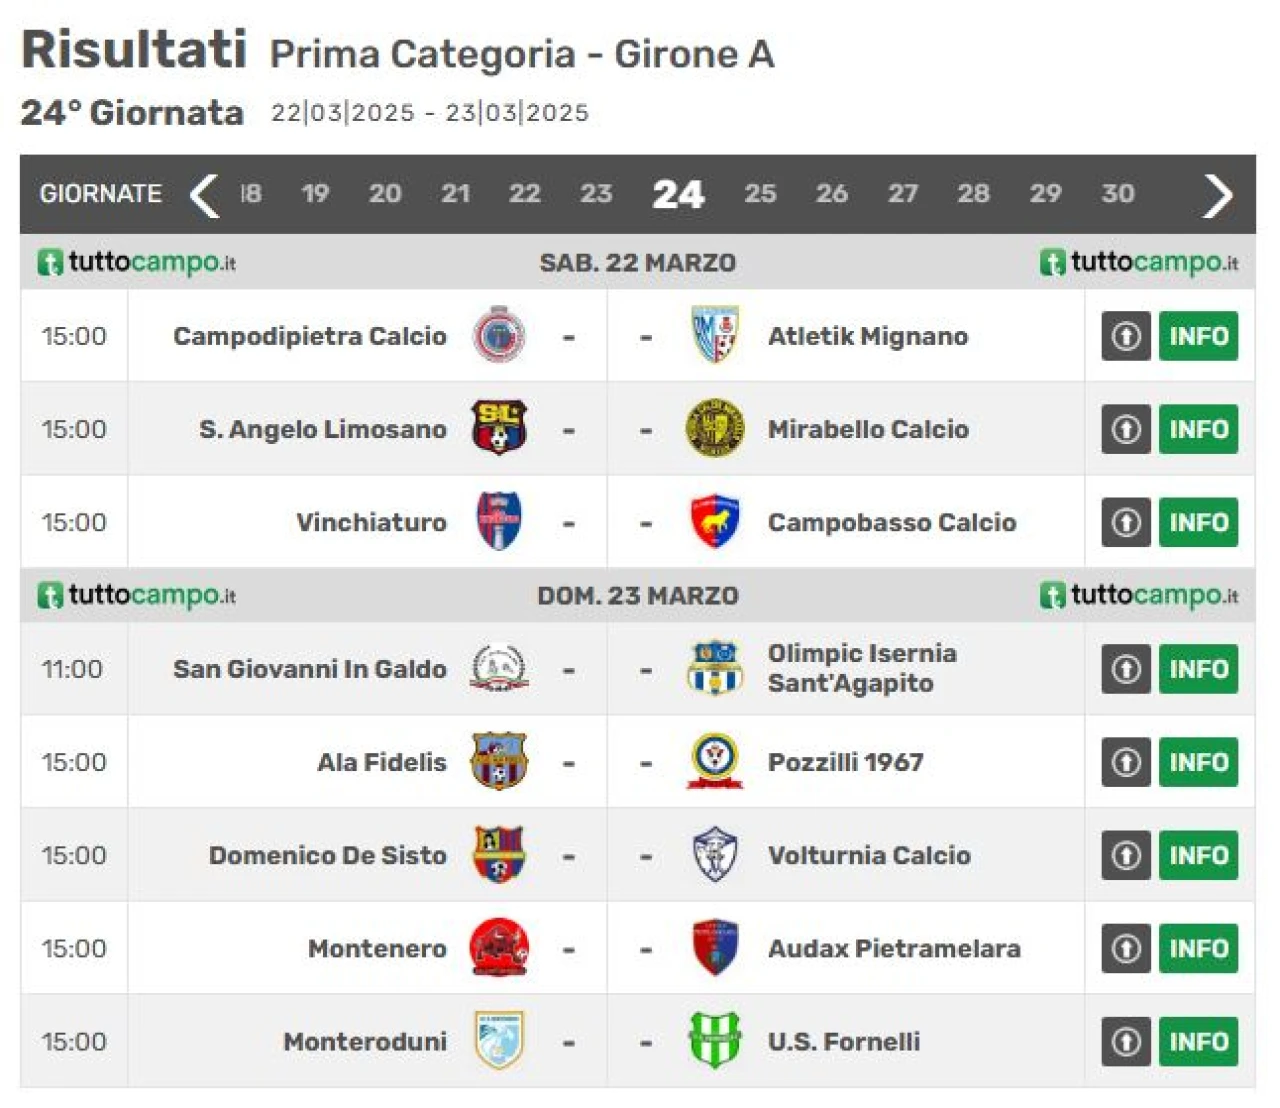This screenshot has height=1108, width=1280.
Task: Click the Campodipietra Calcio team crest
Action: tap(499, 336)
